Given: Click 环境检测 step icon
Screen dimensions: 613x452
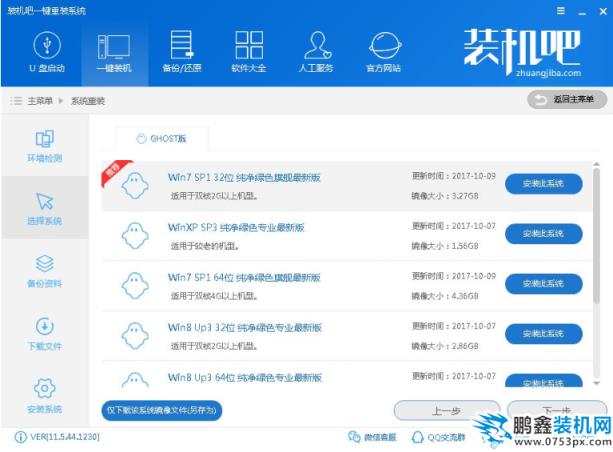Looking at the screenshot, I should (x=45, y=138).
